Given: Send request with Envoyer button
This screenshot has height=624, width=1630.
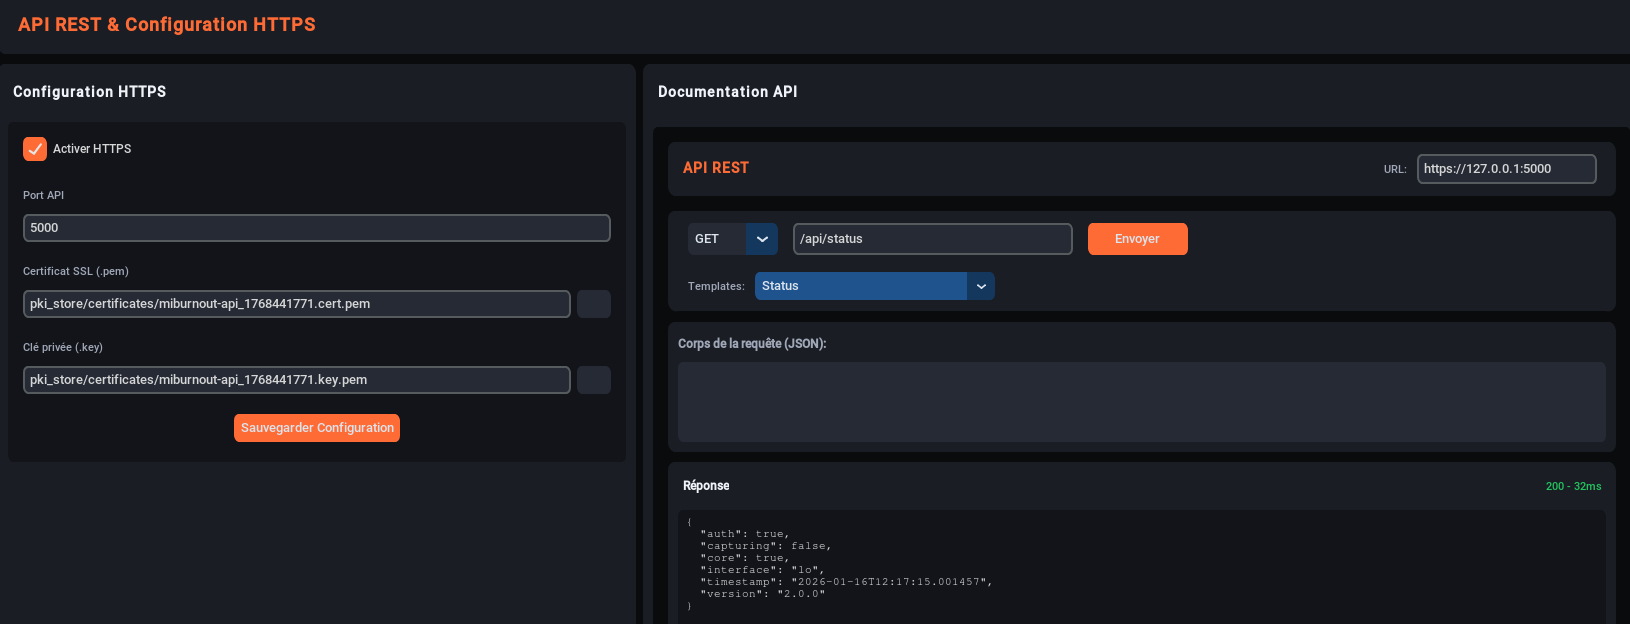Looking at the screenshot, I should coord(1138,239).
